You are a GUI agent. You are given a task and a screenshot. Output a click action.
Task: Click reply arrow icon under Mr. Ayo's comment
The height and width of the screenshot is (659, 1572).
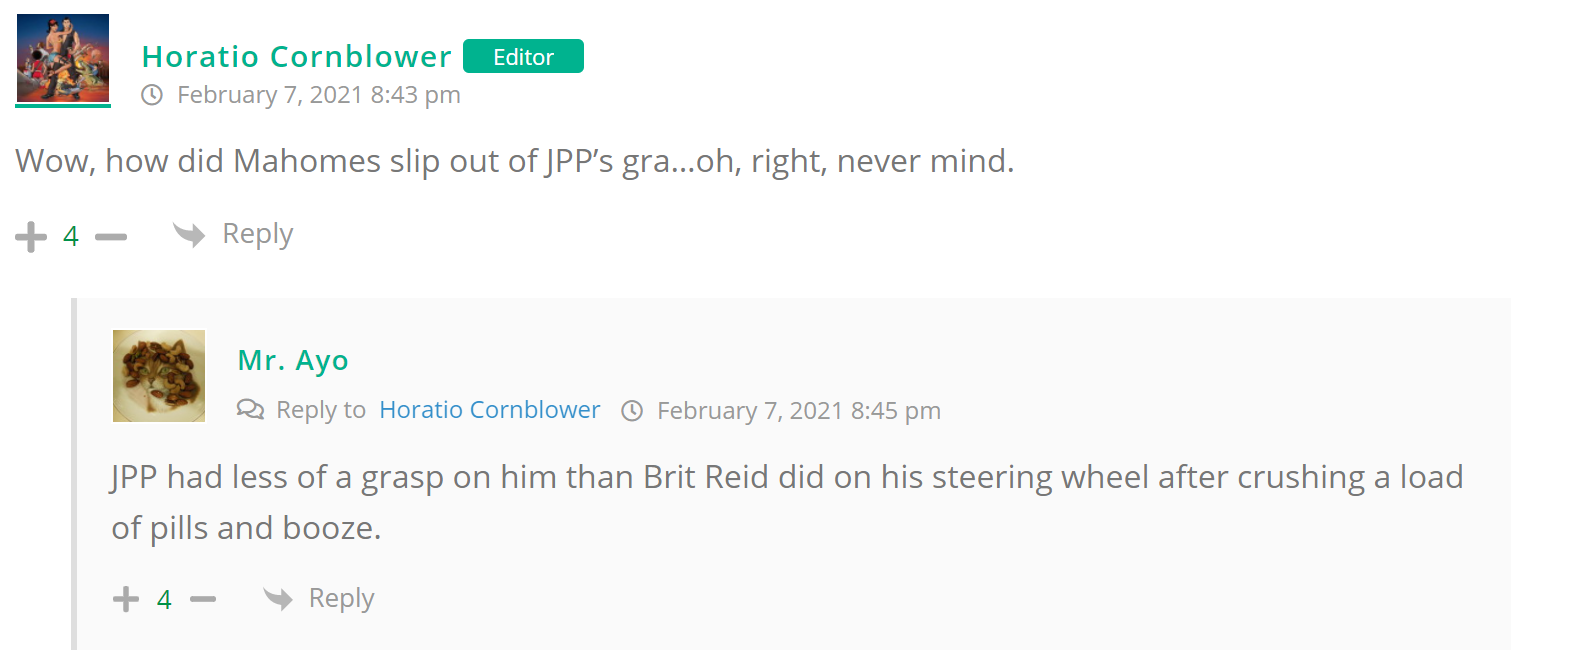click(x=277, y=598)
